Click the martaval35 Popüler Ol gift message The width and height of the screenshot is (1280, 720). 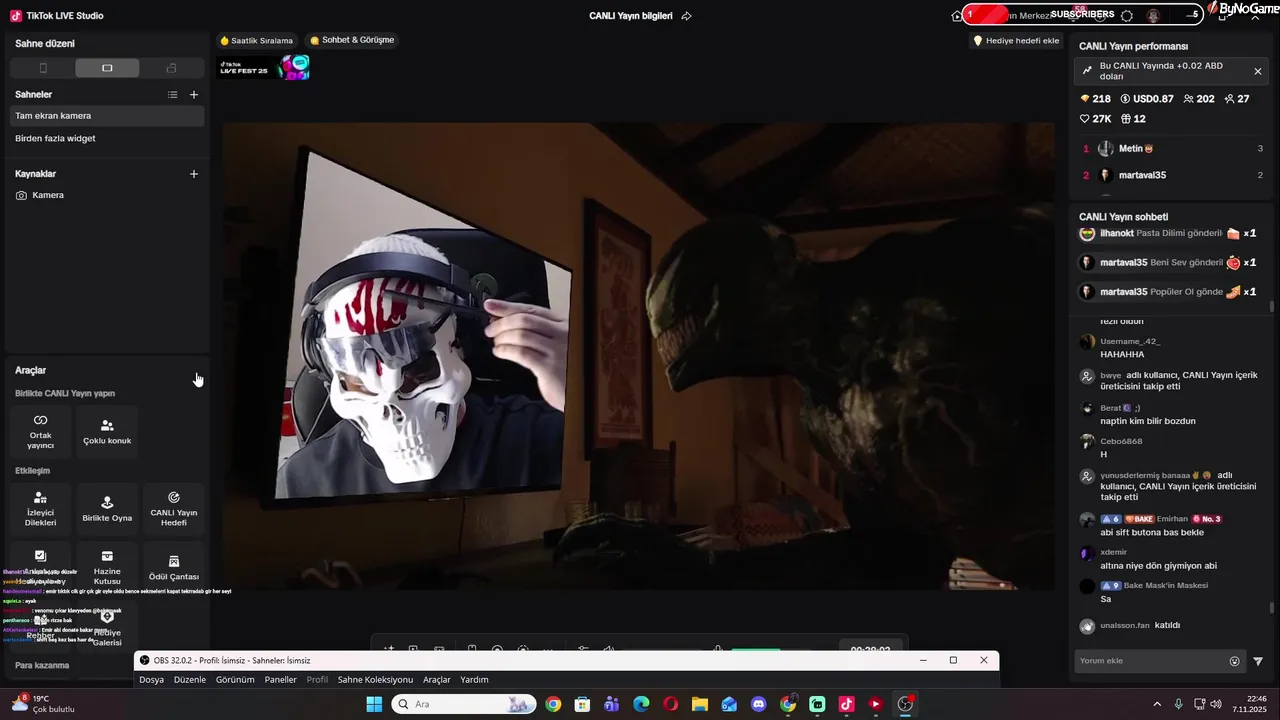1168,291
